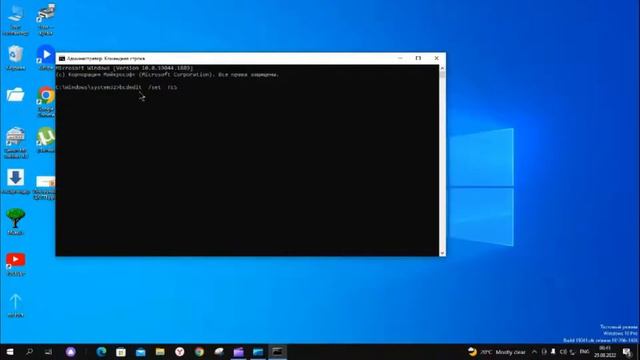This screenshot has height=360, width=640.
Task: Launch Yandex Browser from the taskbar
Action: point(180,352)
